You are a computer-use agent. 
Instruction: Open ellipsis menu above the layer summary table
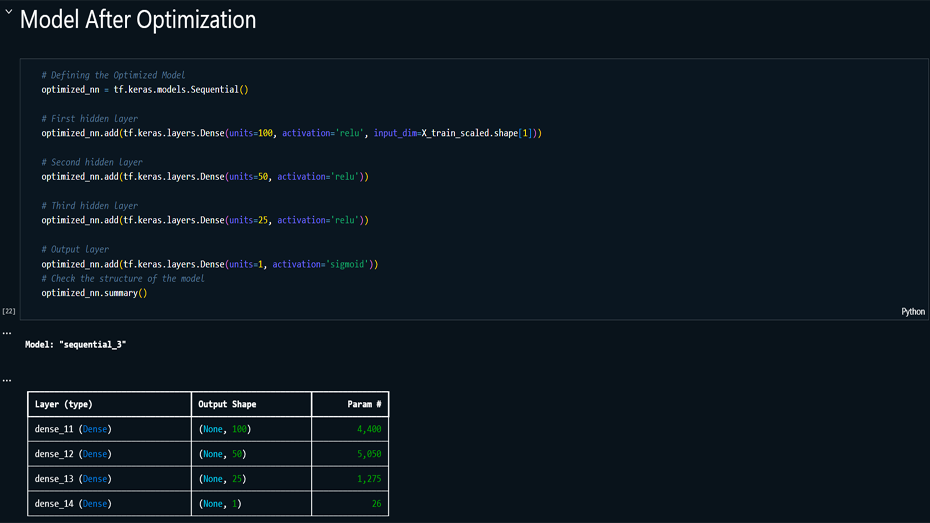[x=7, y=380]
